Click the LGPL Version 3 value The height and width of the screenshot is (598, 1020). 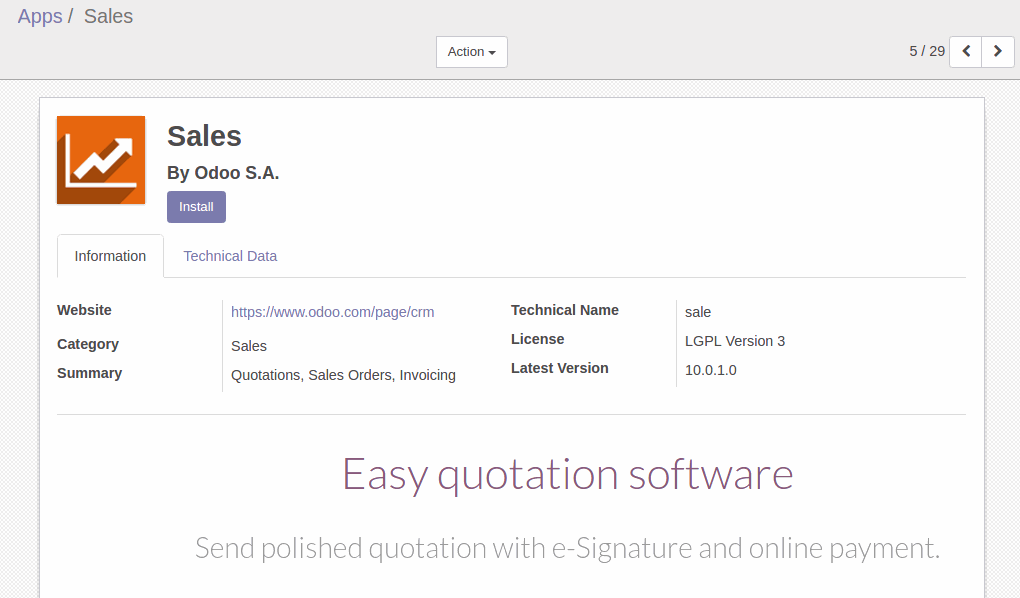coord(735,342)
